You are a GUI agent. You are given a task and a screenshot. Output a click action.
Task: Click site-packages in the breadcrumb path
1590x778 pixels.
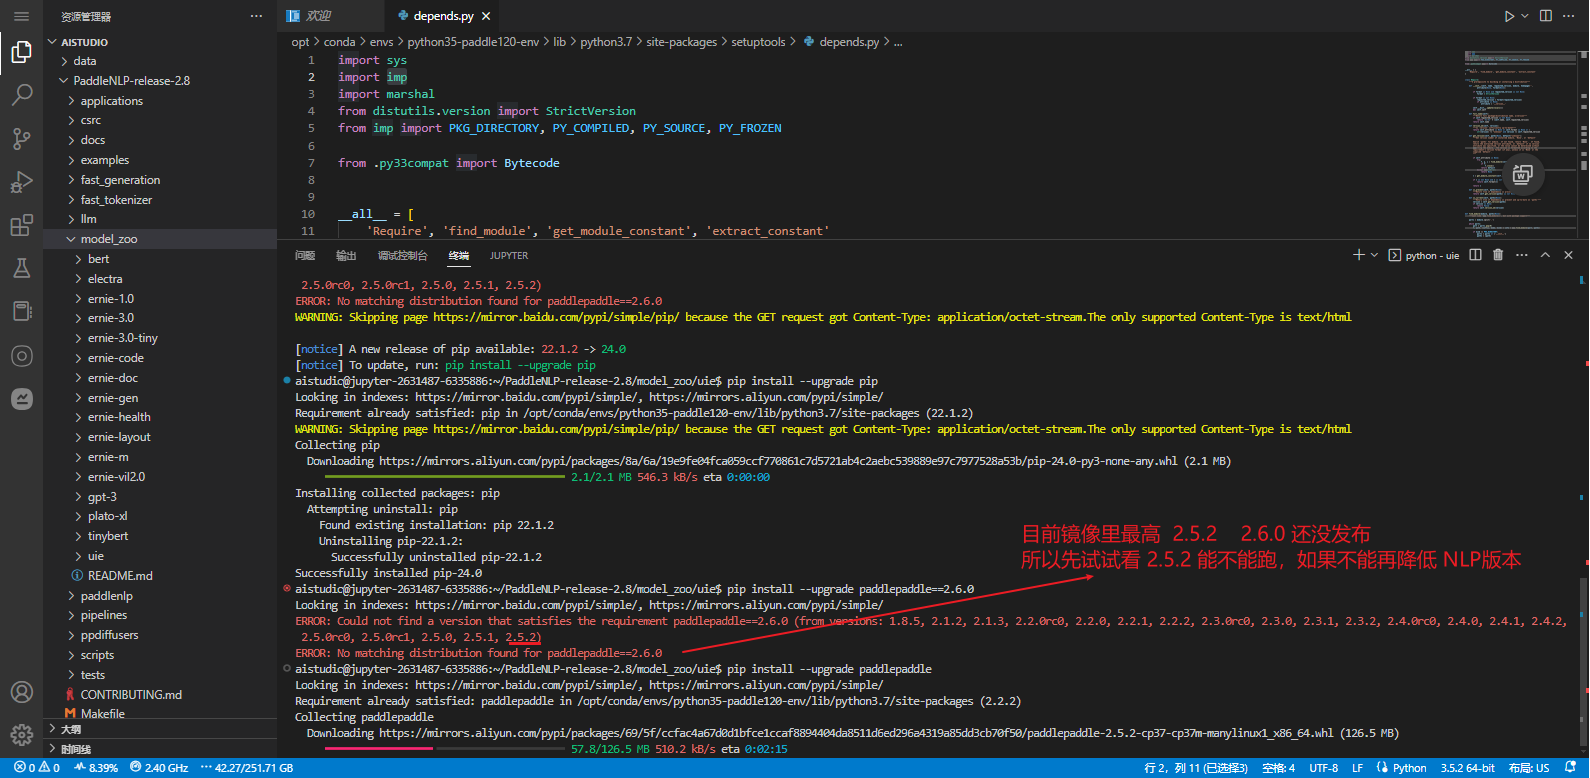coord(681,42)
